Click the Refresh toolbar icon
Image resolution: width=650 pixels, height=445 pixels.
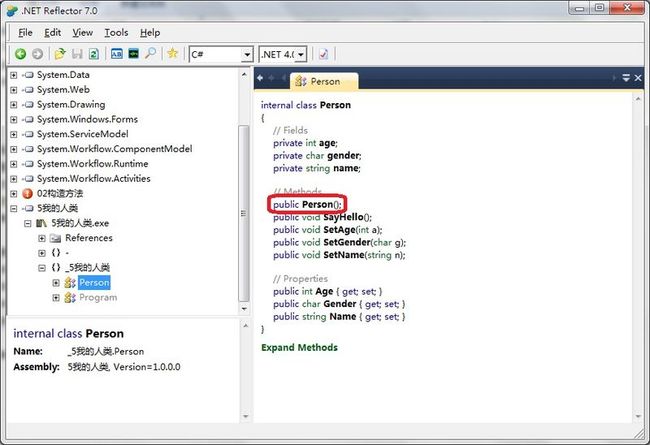click(x=94, y=54)
